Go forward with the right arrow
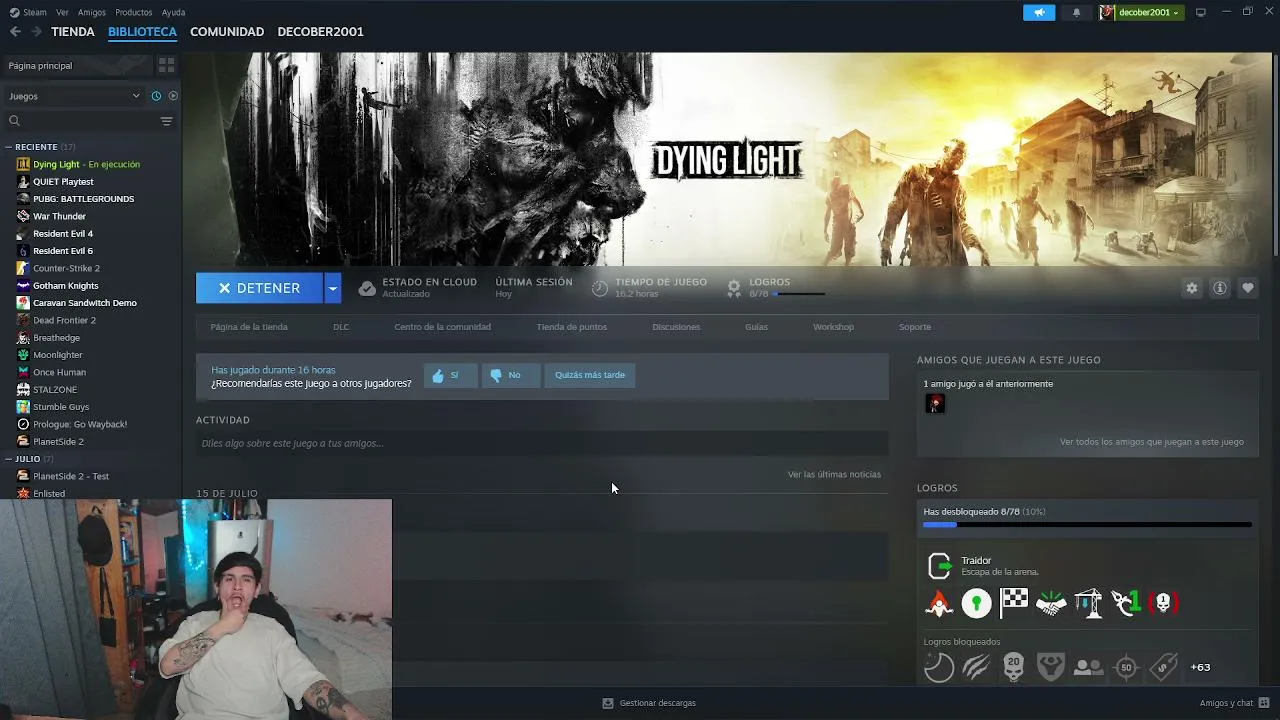Viewport: 1280px width, 720px height. [36, 32]
